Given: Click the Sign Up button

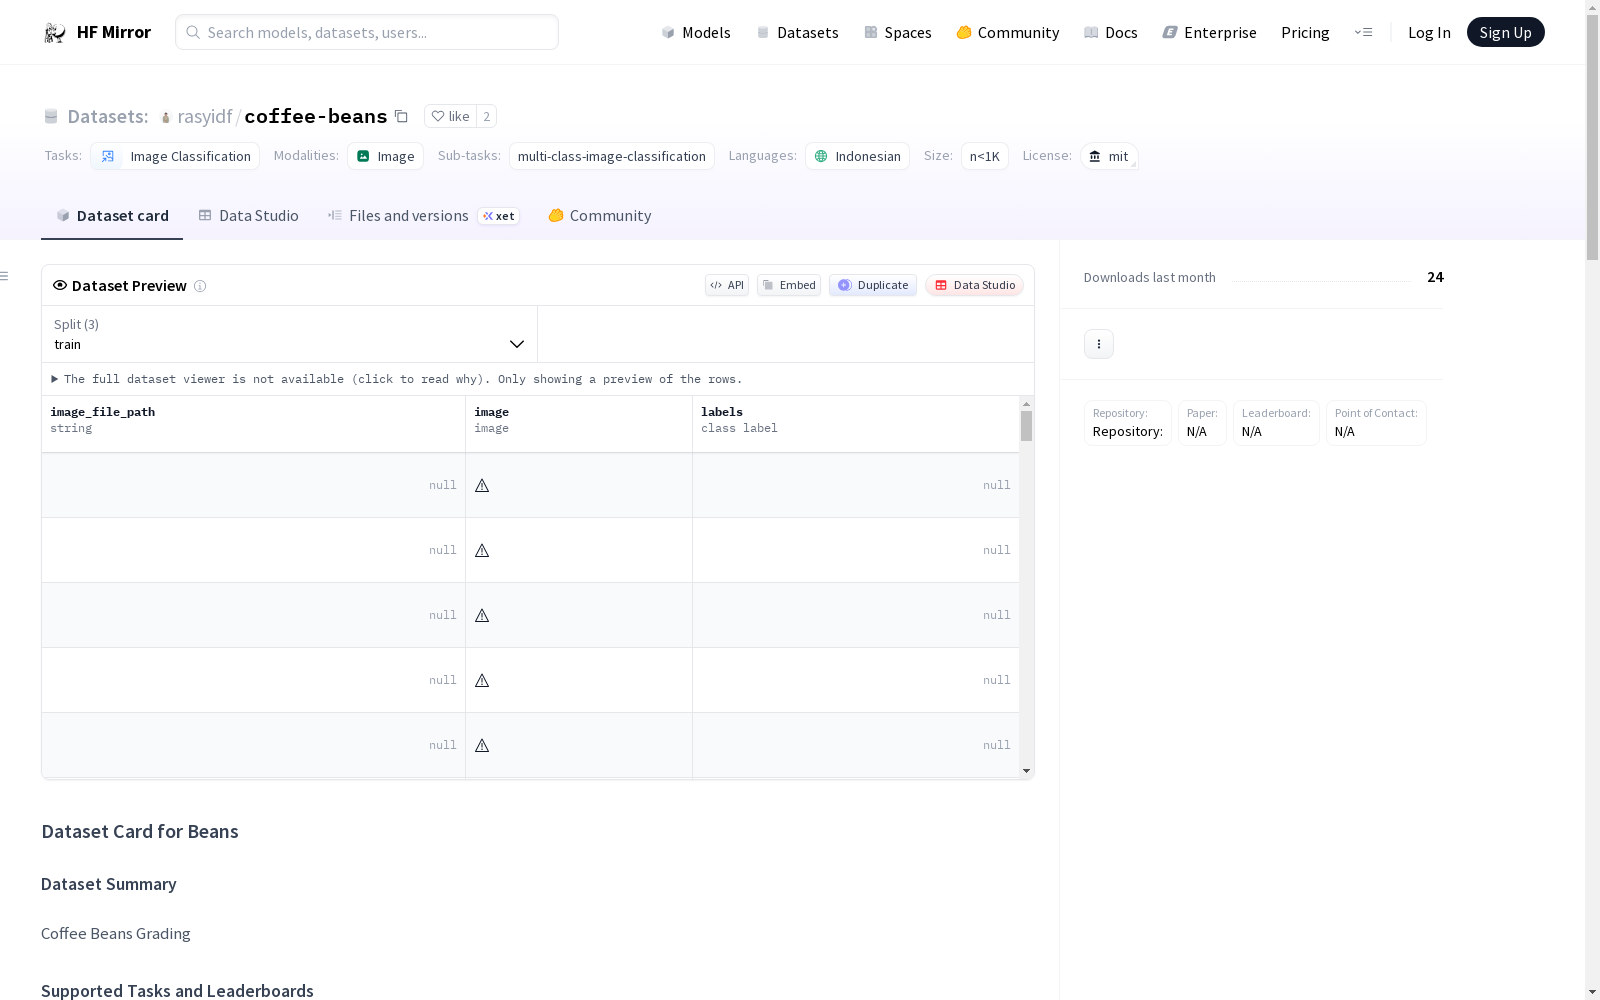Looking at the screenshot, I should (x=1505, y=32).
